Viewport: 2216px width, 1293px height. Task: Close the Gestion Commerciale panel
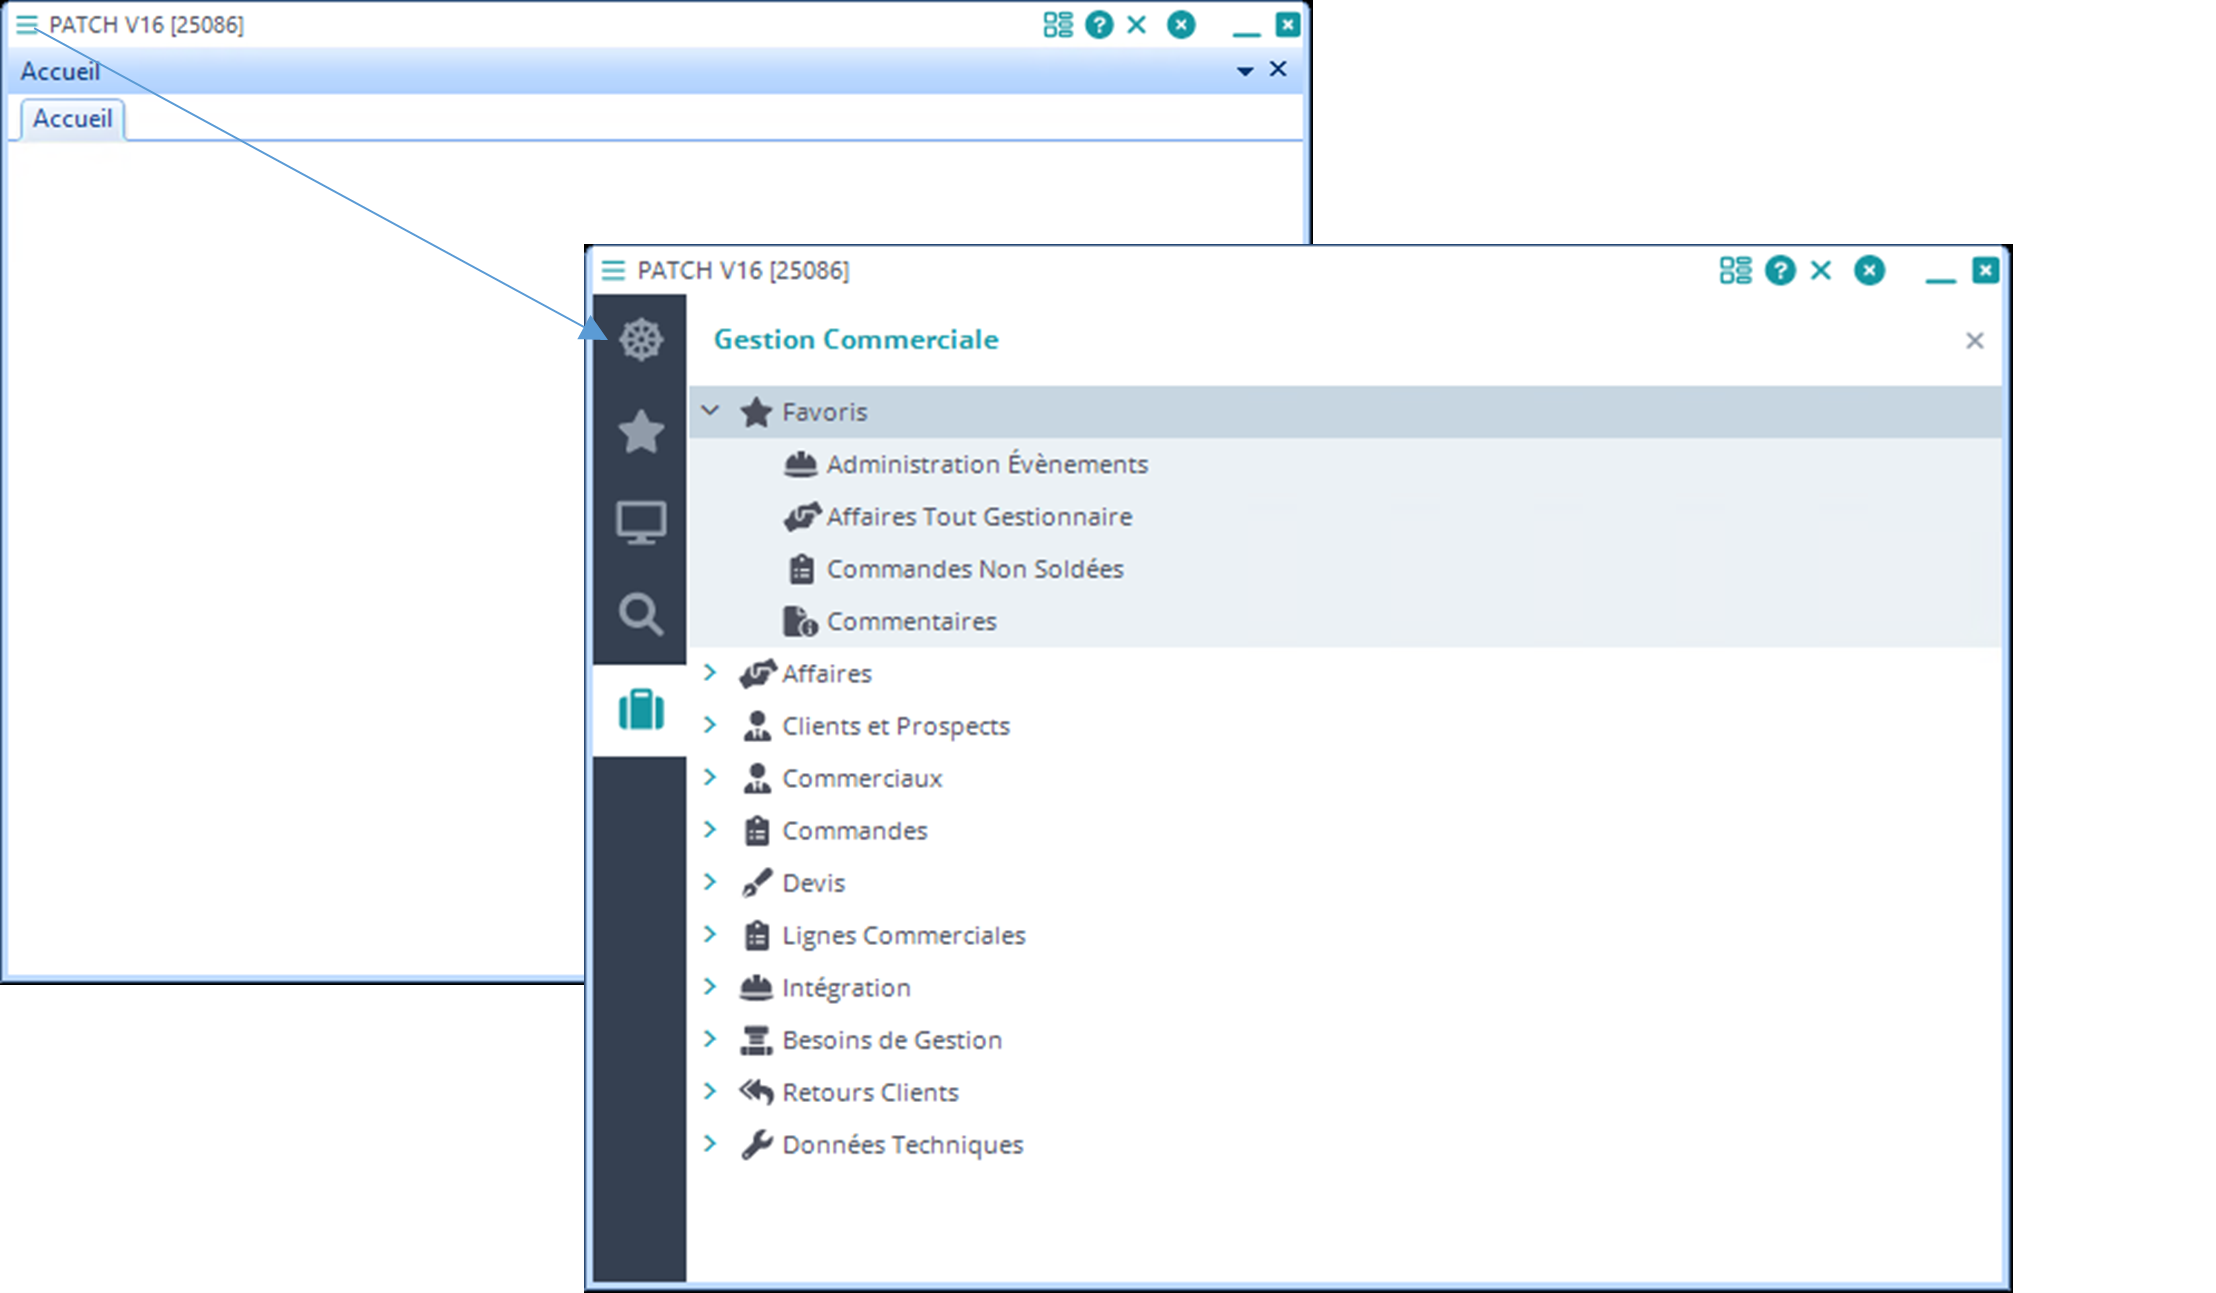(x=1974, y=341)
